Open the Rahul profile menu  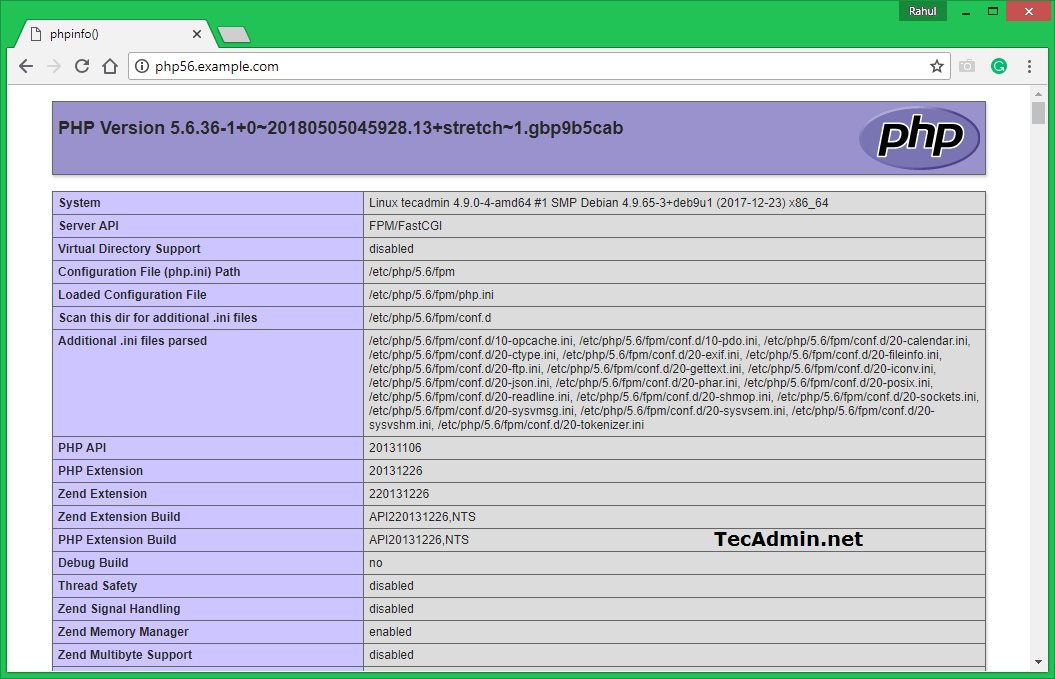point(922,11)
